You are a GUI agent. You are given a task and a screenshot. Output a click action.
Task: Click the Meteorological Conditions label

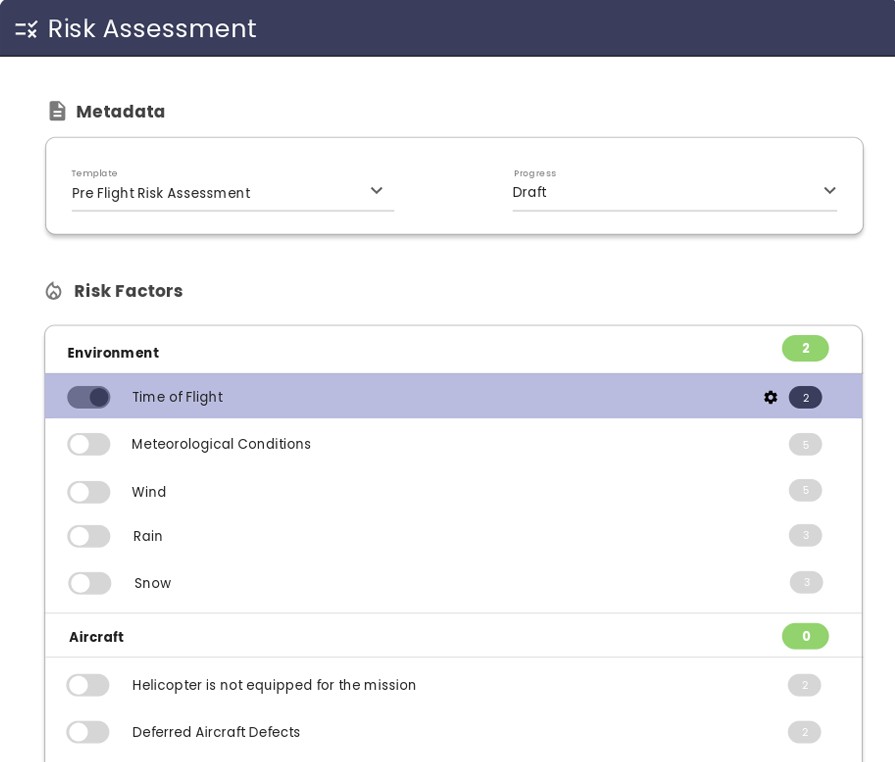(x=221, y=445)
